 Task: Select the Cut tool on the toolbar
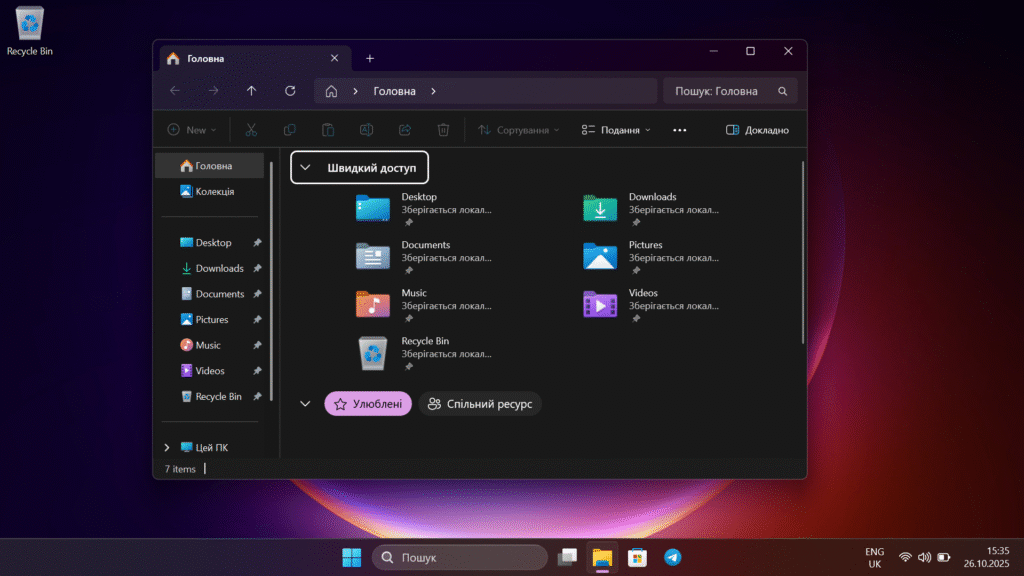click(251, 129)
